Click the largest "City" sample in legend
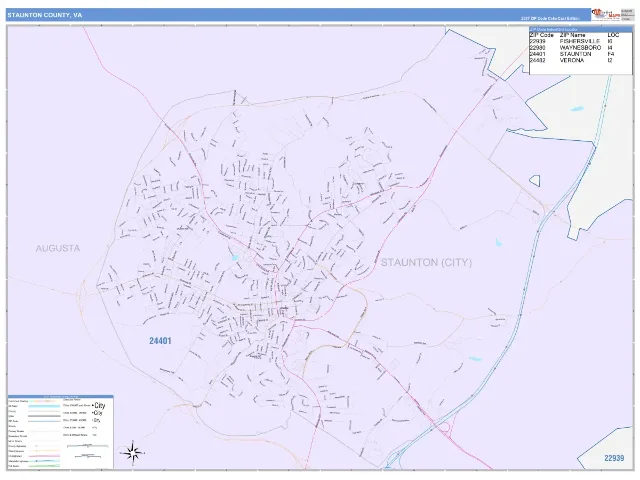The width and height of the screenshot is (640, 480). click(x=98, y=405)
